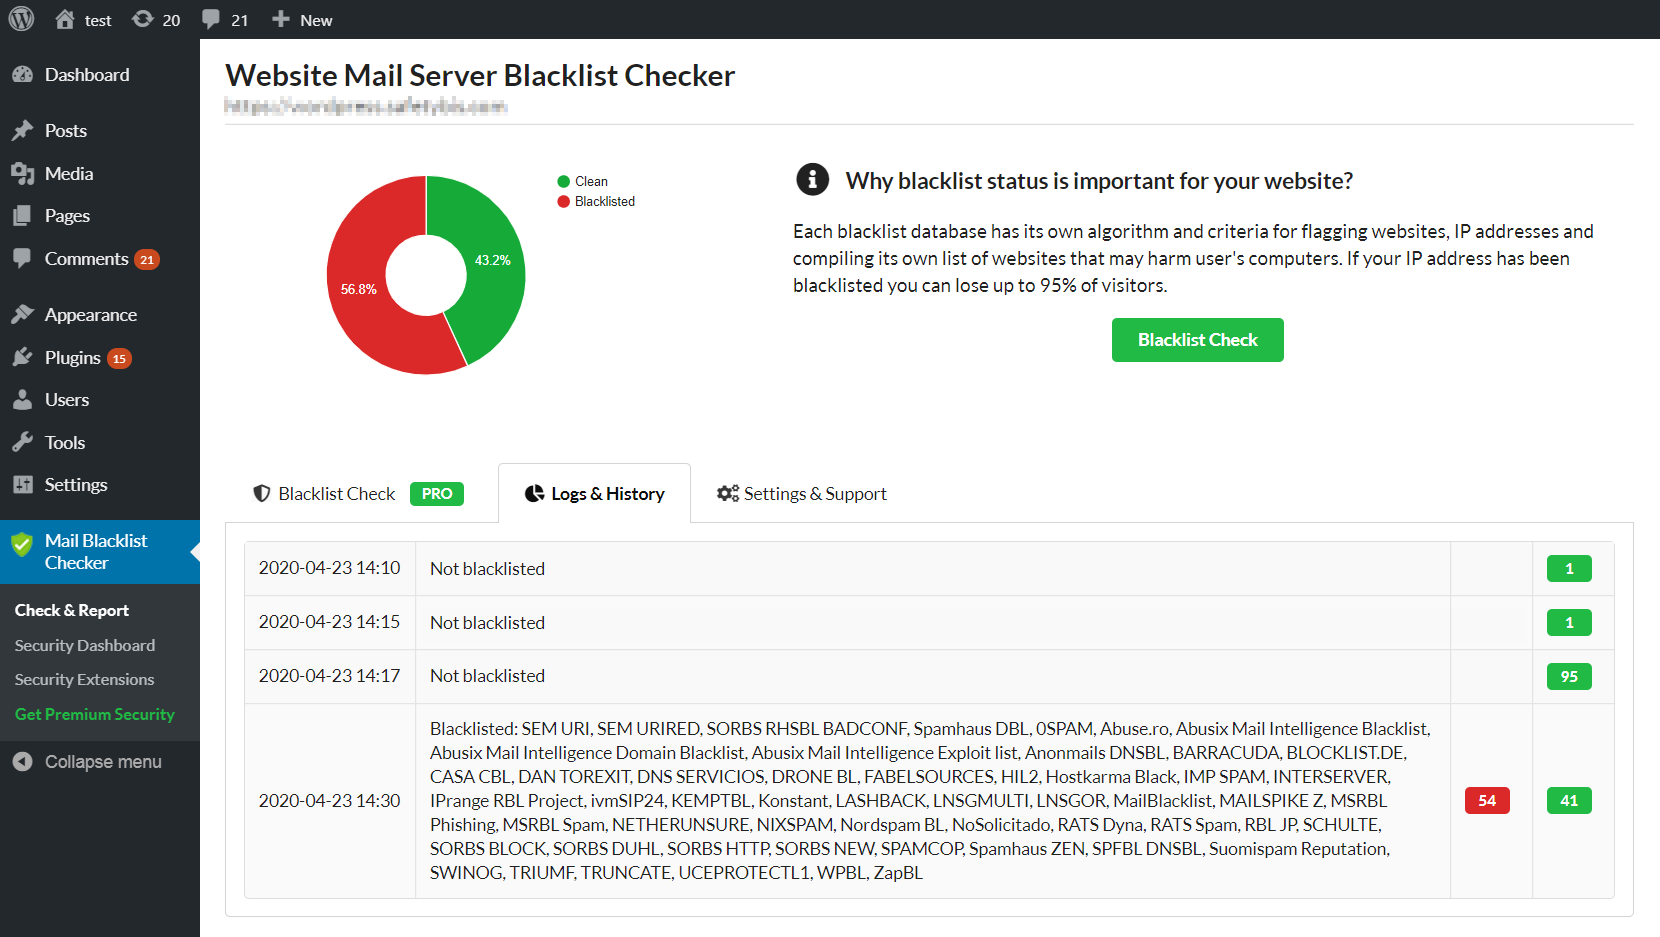
Task: Toggle Blacklisted legend item in chart
Action: pyautogui.click(x=596, y=201)
